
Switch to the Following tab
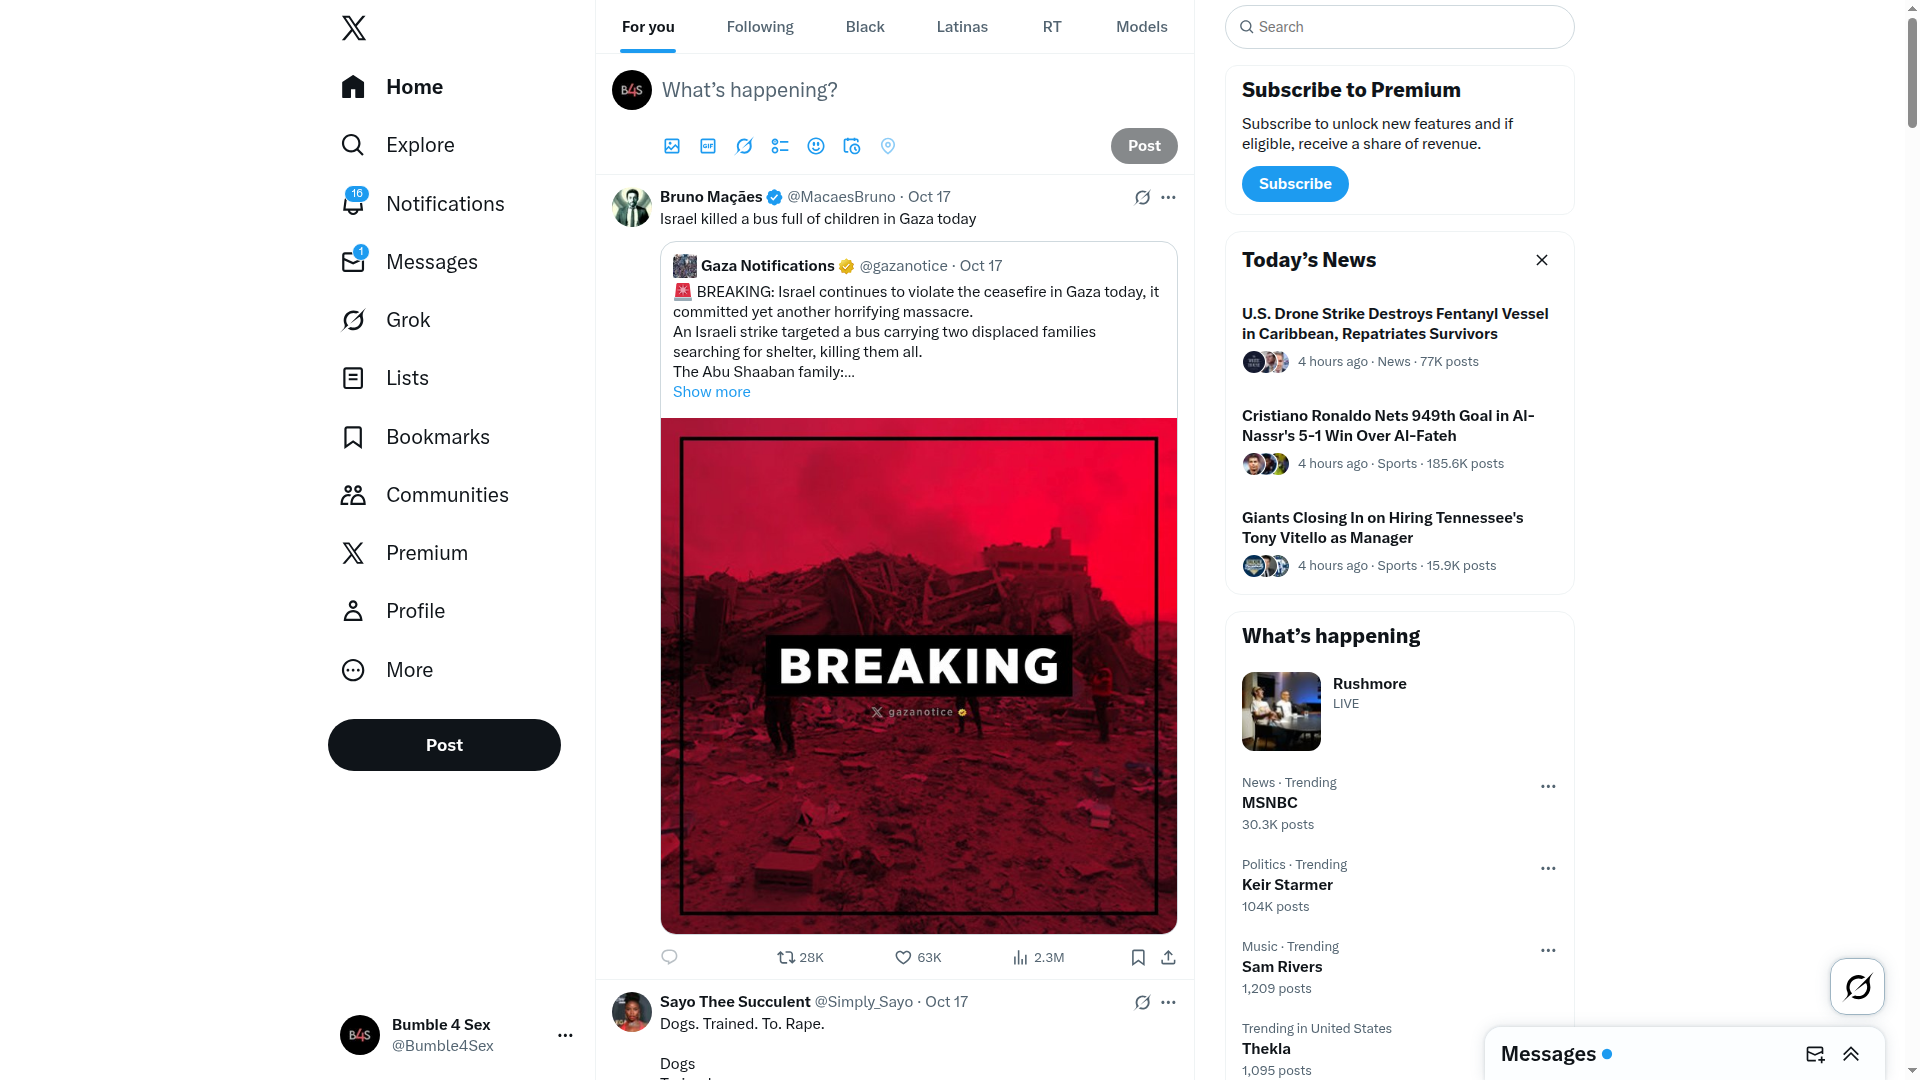[760, 27]
